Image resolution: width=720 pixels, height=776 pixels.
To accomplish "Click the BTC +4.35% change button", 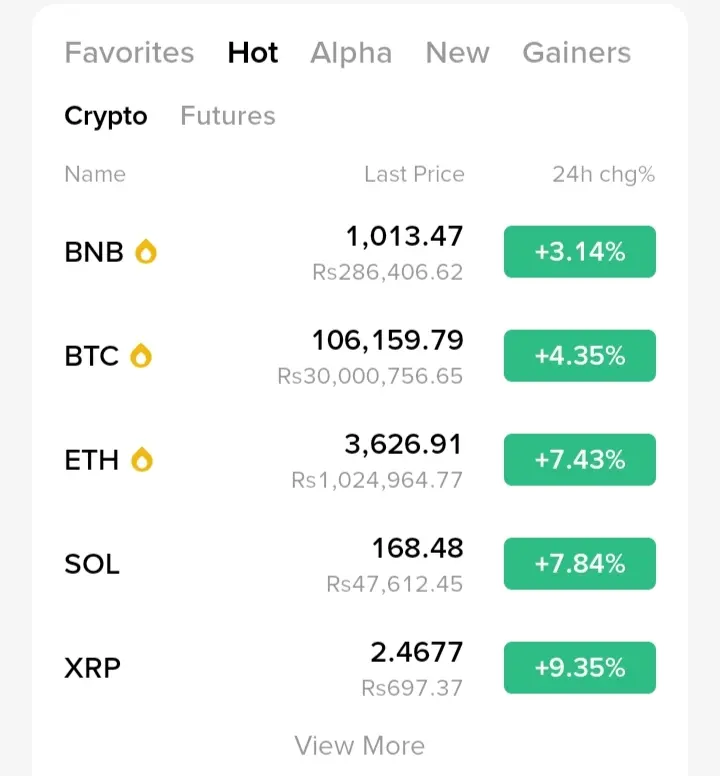I will [x=579, y=356].
